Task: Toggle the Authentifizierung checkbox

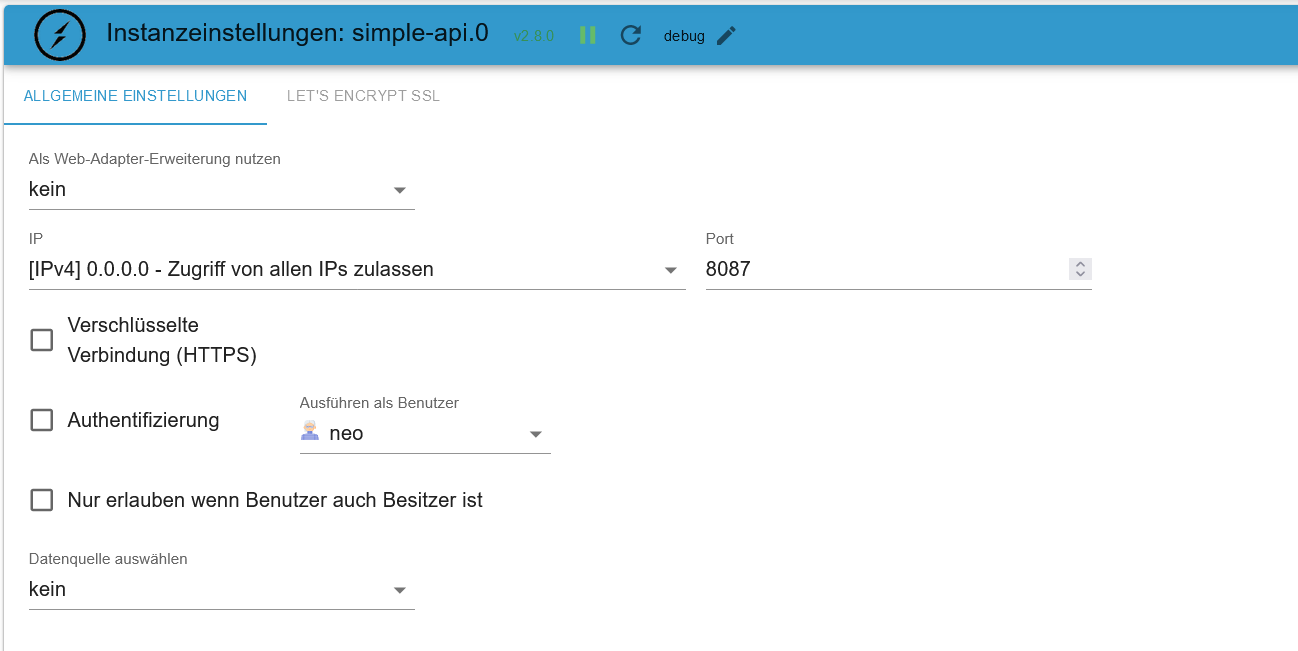Action: pyautogui.click(x=42, y=420)
